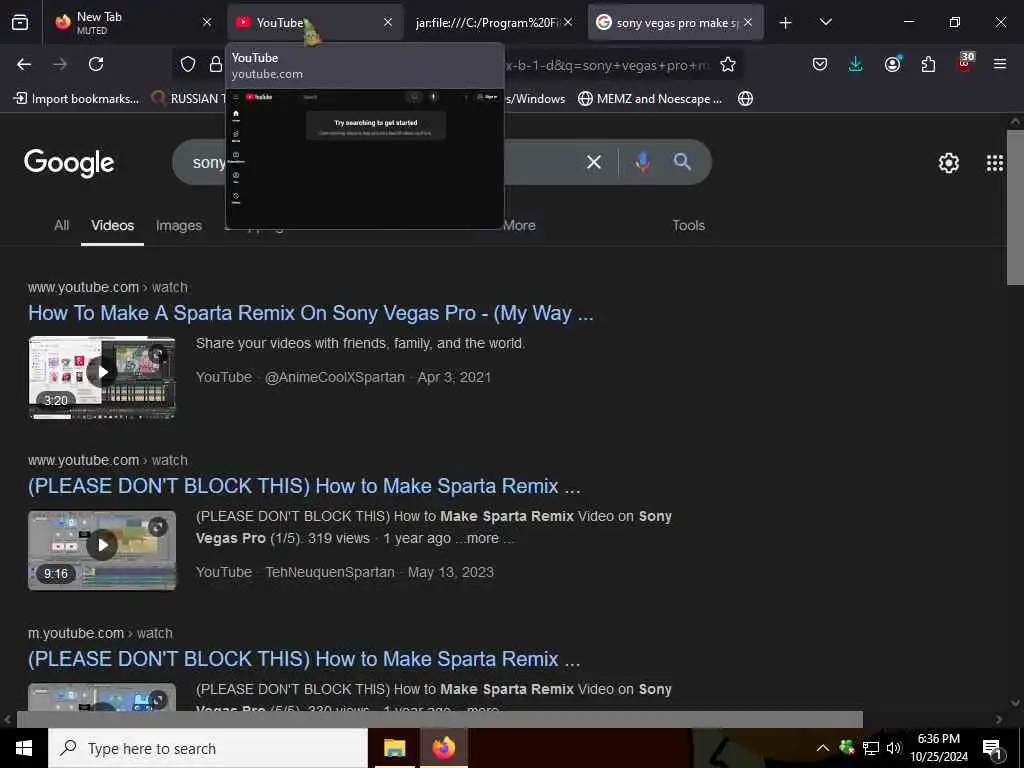This screenshot has height=768, width=1024.
Task: Expand the list all tabs dropdown
Action: click(x=825, y=23)
